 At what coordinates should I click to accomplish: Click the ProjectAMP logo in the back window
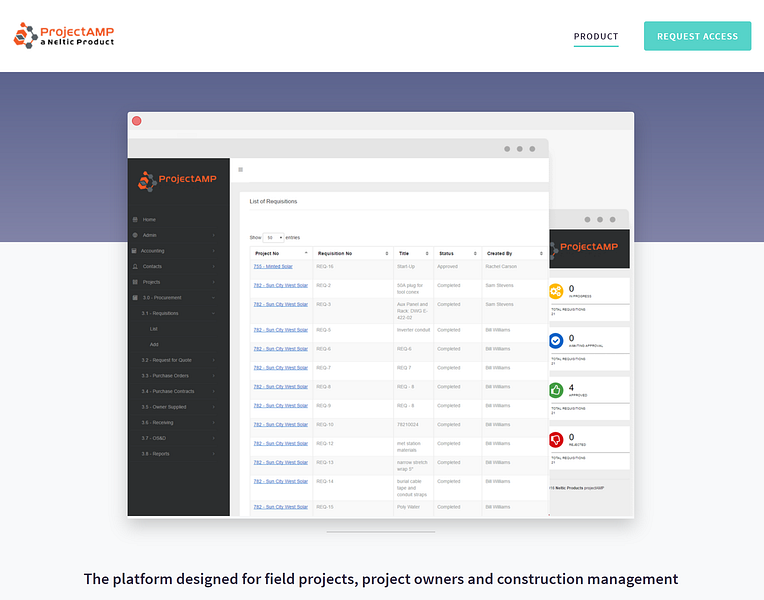click(584, 248)
